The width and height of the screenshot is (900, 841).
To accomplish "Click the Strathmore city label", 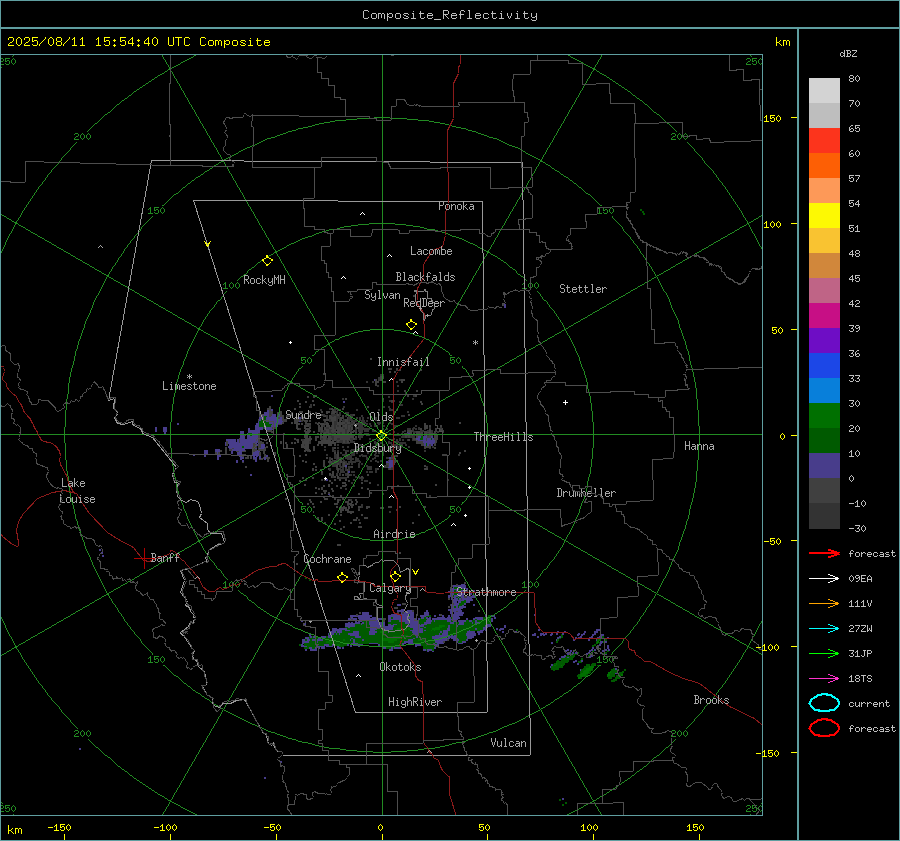I will point(486,592).
